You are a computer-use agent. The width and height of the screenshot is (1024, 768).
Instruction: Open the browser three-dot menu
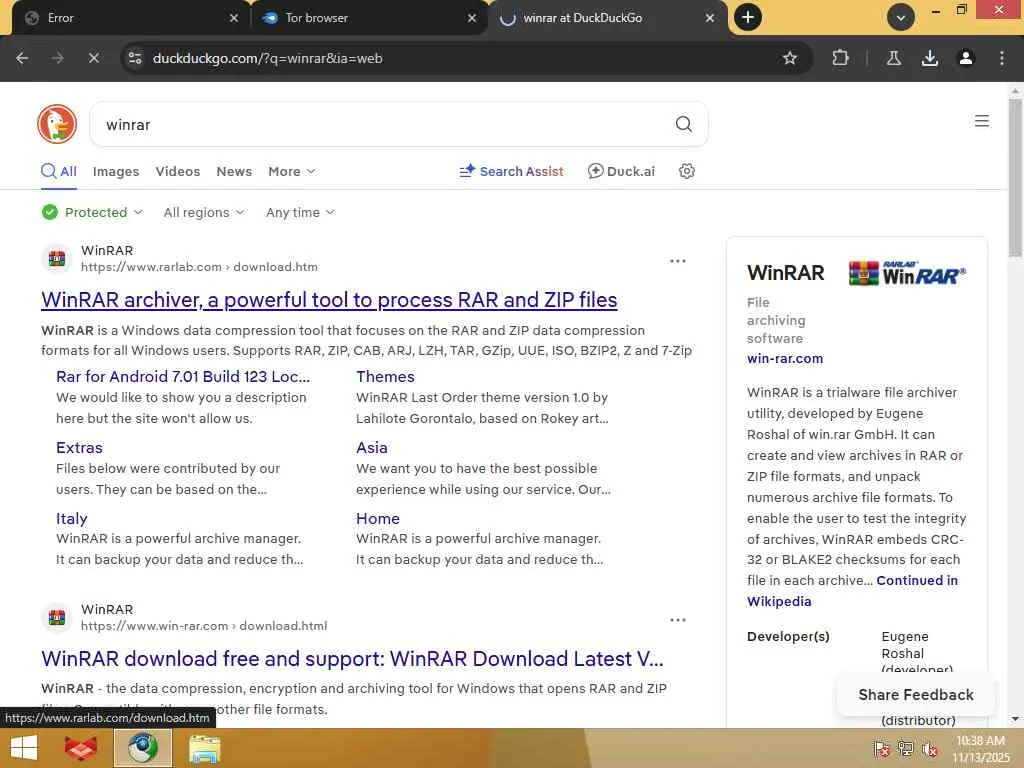(1002, 58)
